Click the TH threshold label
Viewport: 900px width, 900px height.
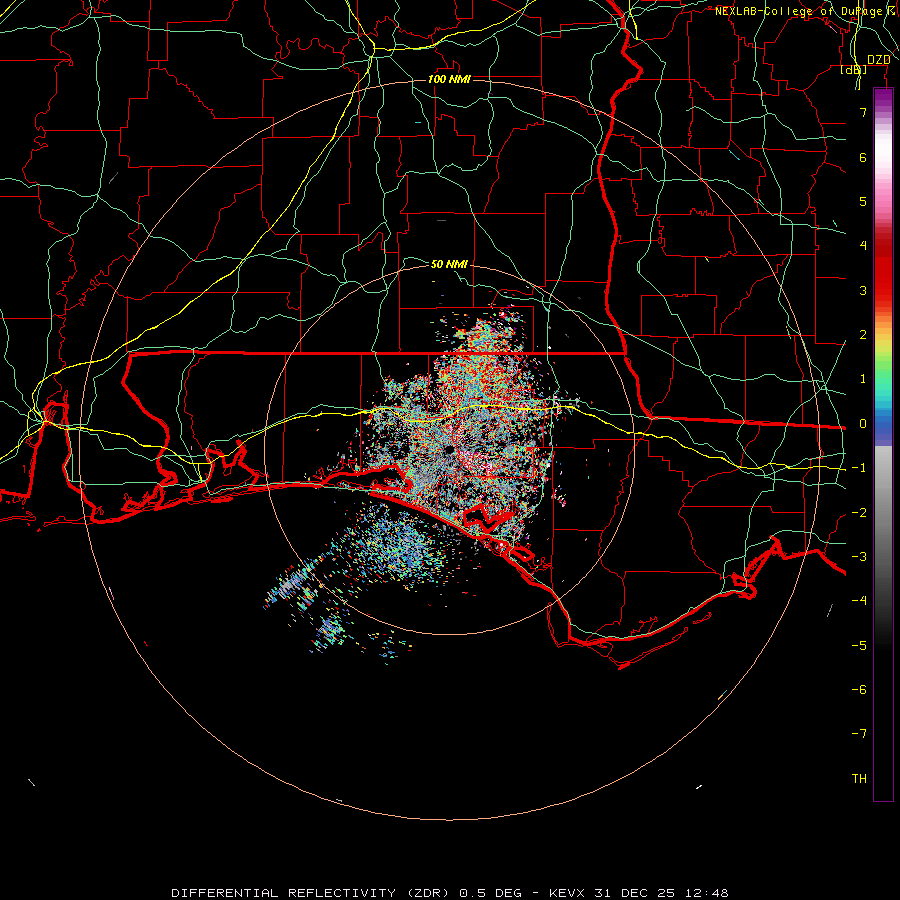coord(859,779)
